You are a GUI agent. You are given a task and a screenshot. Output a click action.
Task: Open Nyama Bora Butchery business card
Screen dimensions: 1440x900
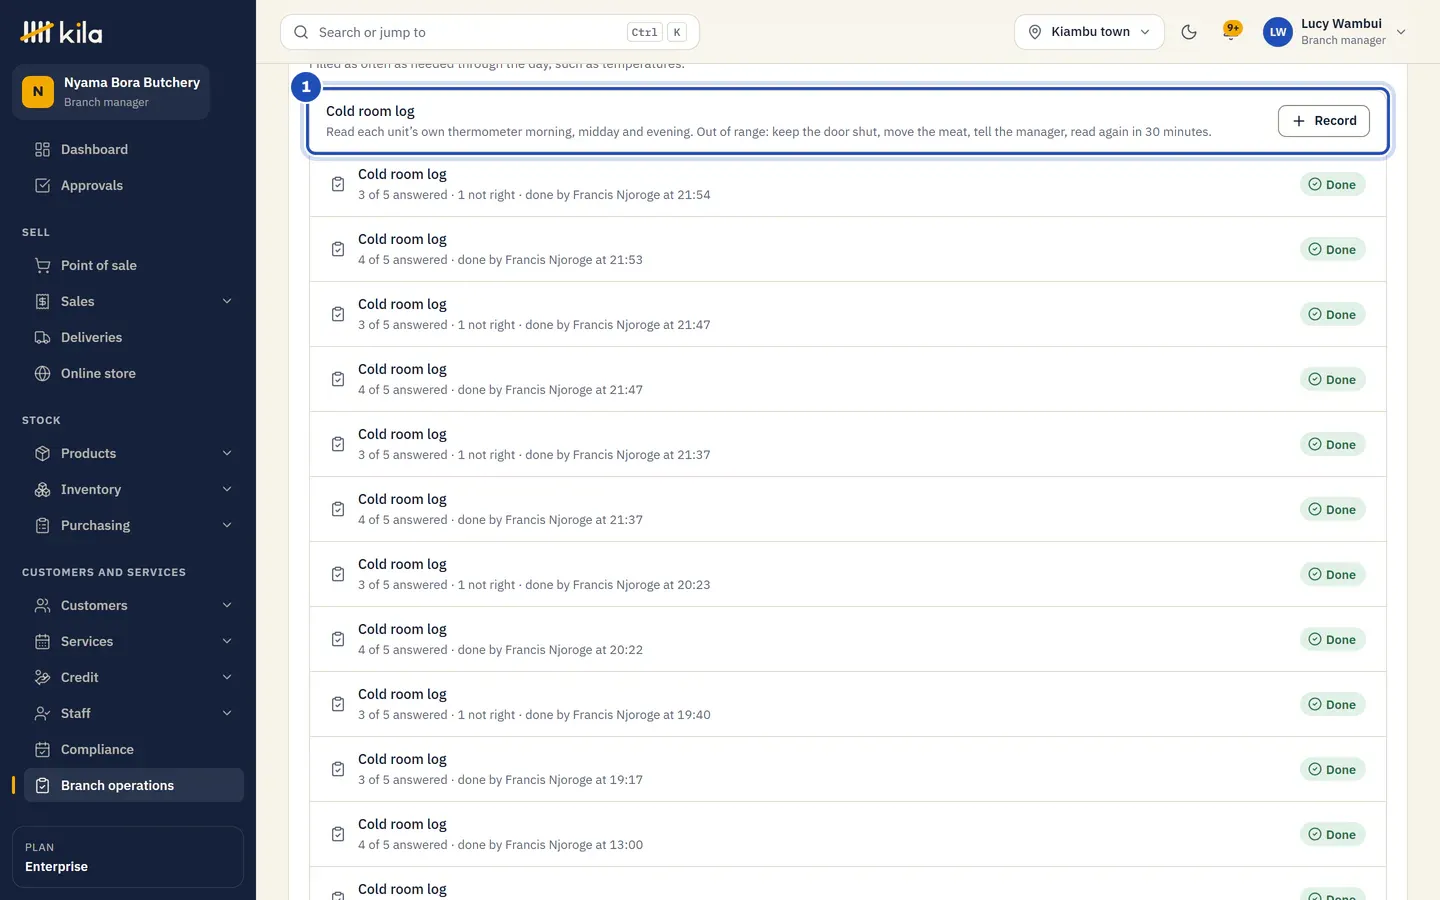[111, 92]
